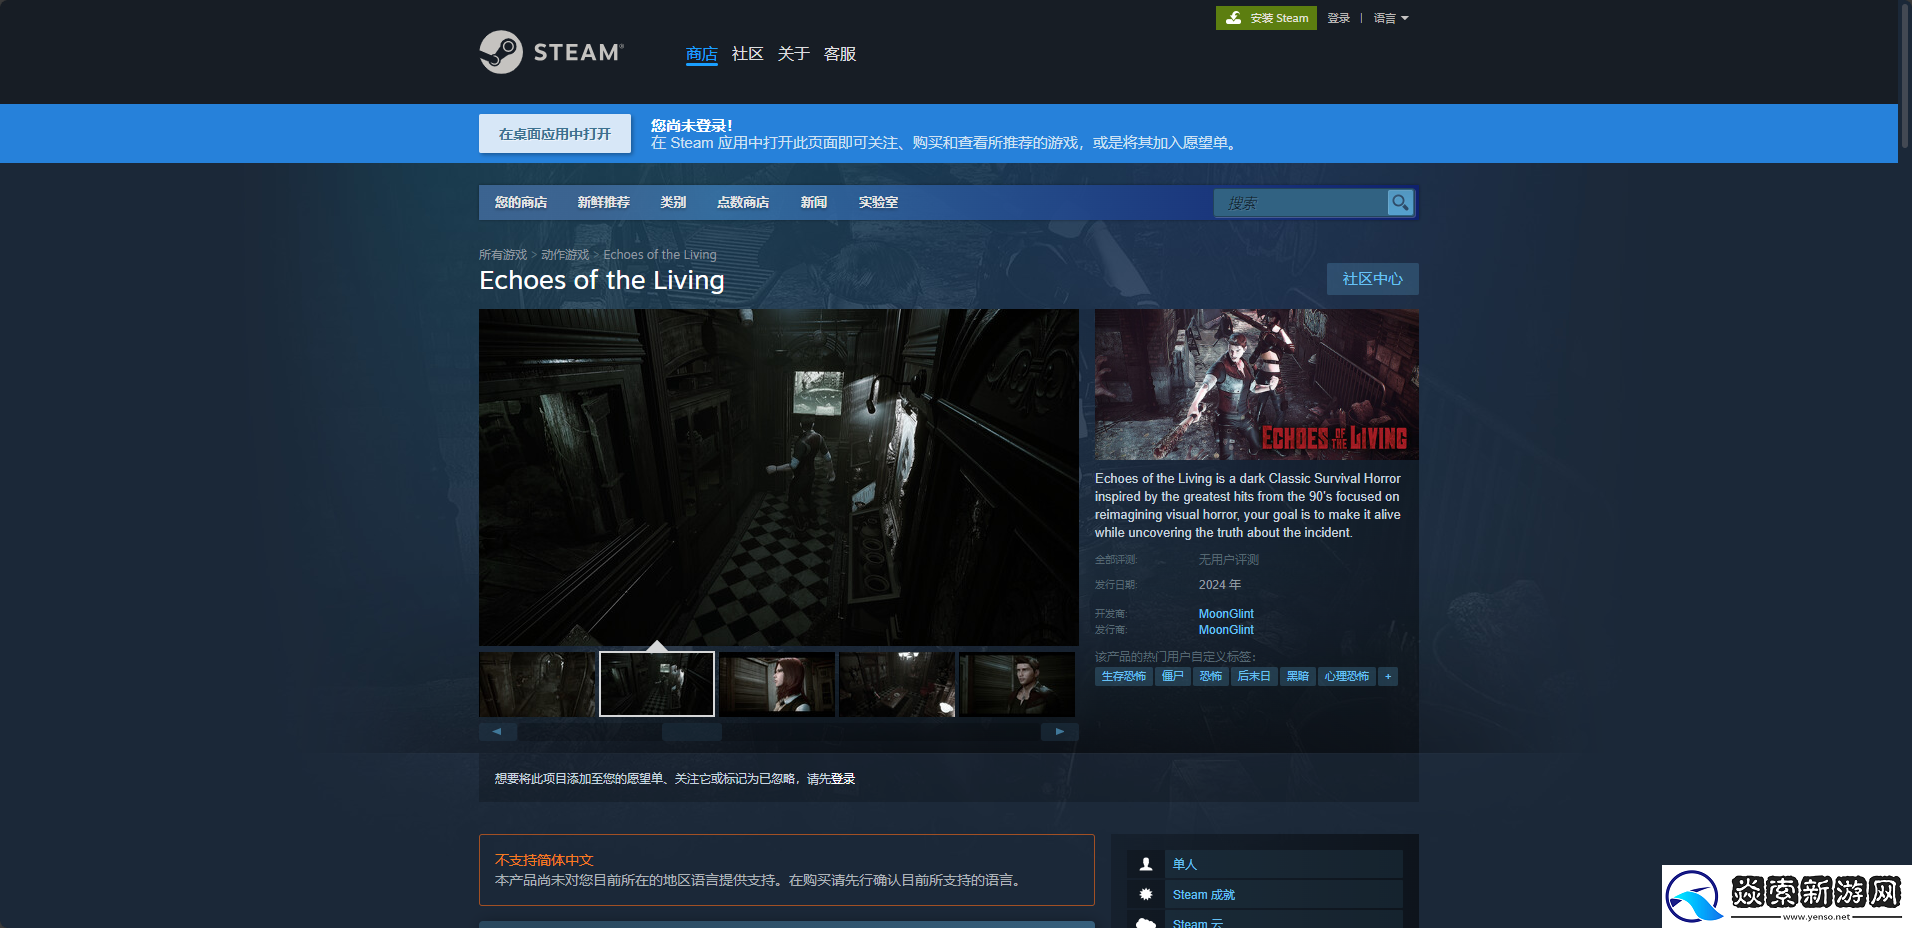This screenshot has height=928, width=1912.
Task: Open the 新鲜推荐 menu
Action: (x=603, y=202)
